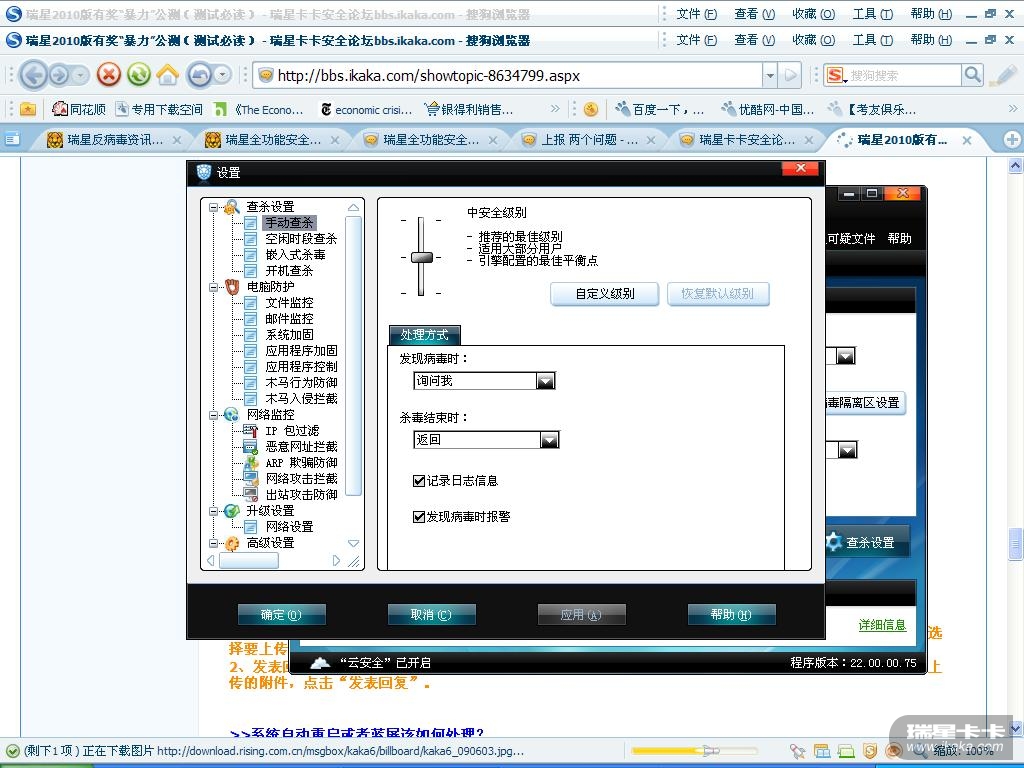Collapse the 升级设置 tree node

pyautogui.click(x=214, y=511)
